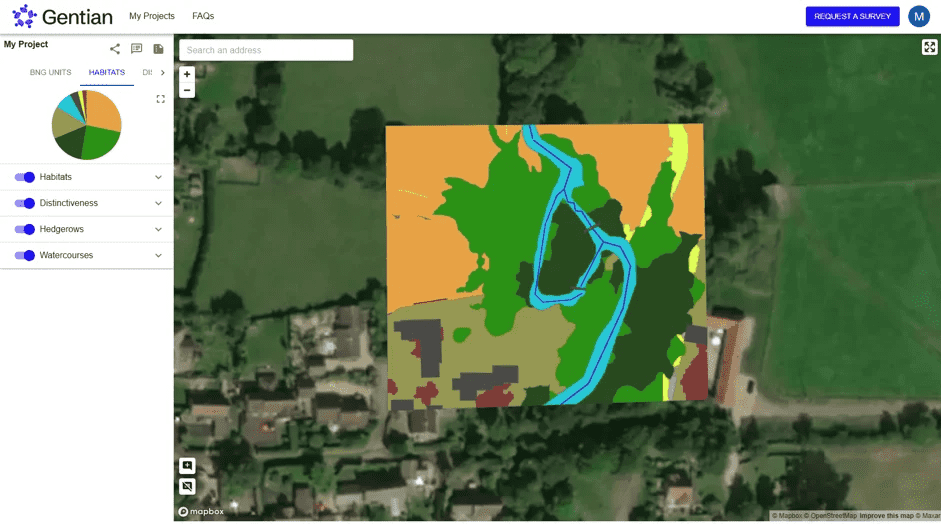Show more tabs with the right arrow

[163, 73]
